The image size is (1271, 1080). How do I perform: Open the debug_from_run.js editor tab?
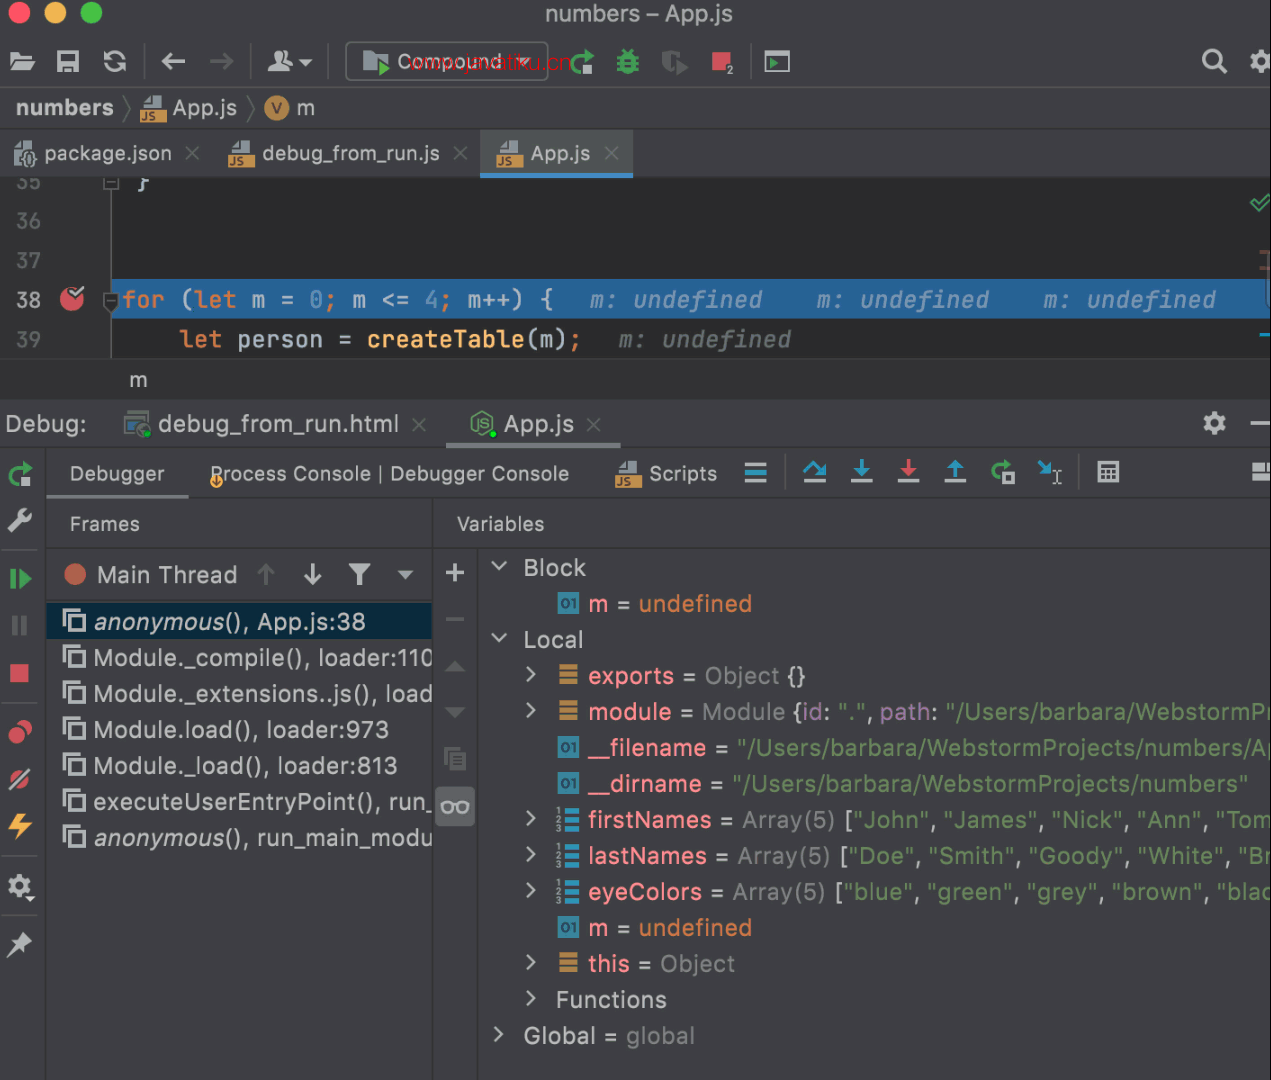350,154
